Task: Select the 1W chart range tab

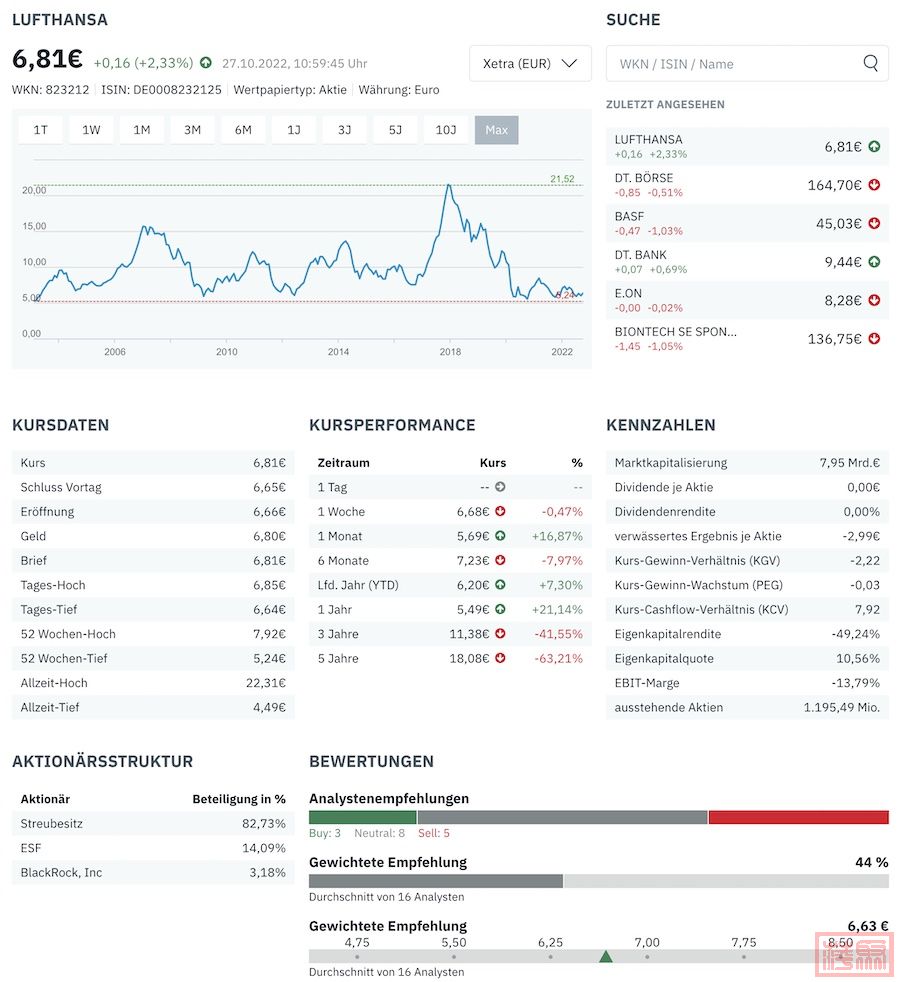Action: tap(91, 130)
